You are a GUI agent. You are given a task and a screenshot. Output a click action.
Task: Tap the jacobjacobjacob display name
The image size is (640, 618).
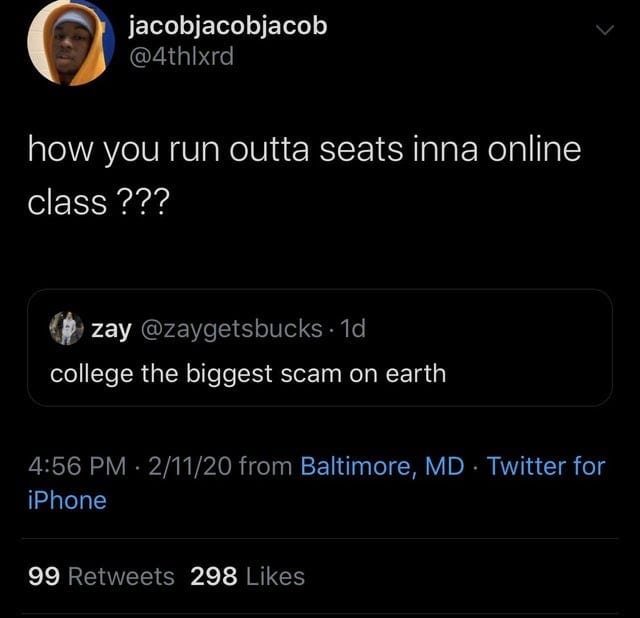[228, 26]
